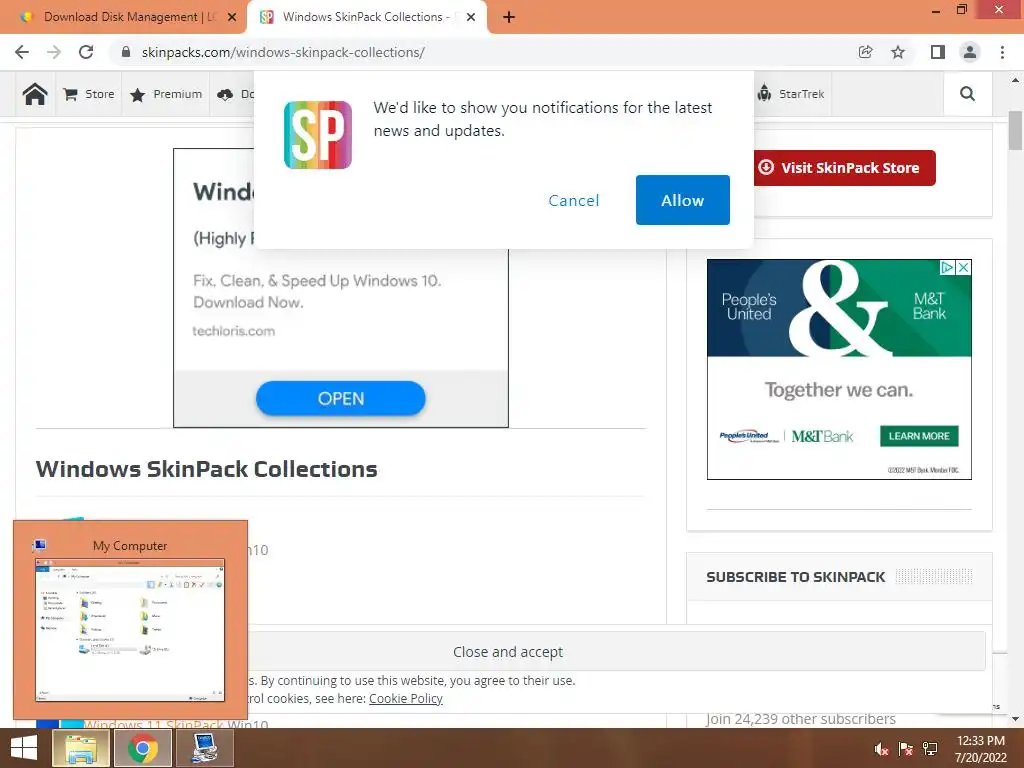Open the Action Center flag tray icon

pos(905,749)
